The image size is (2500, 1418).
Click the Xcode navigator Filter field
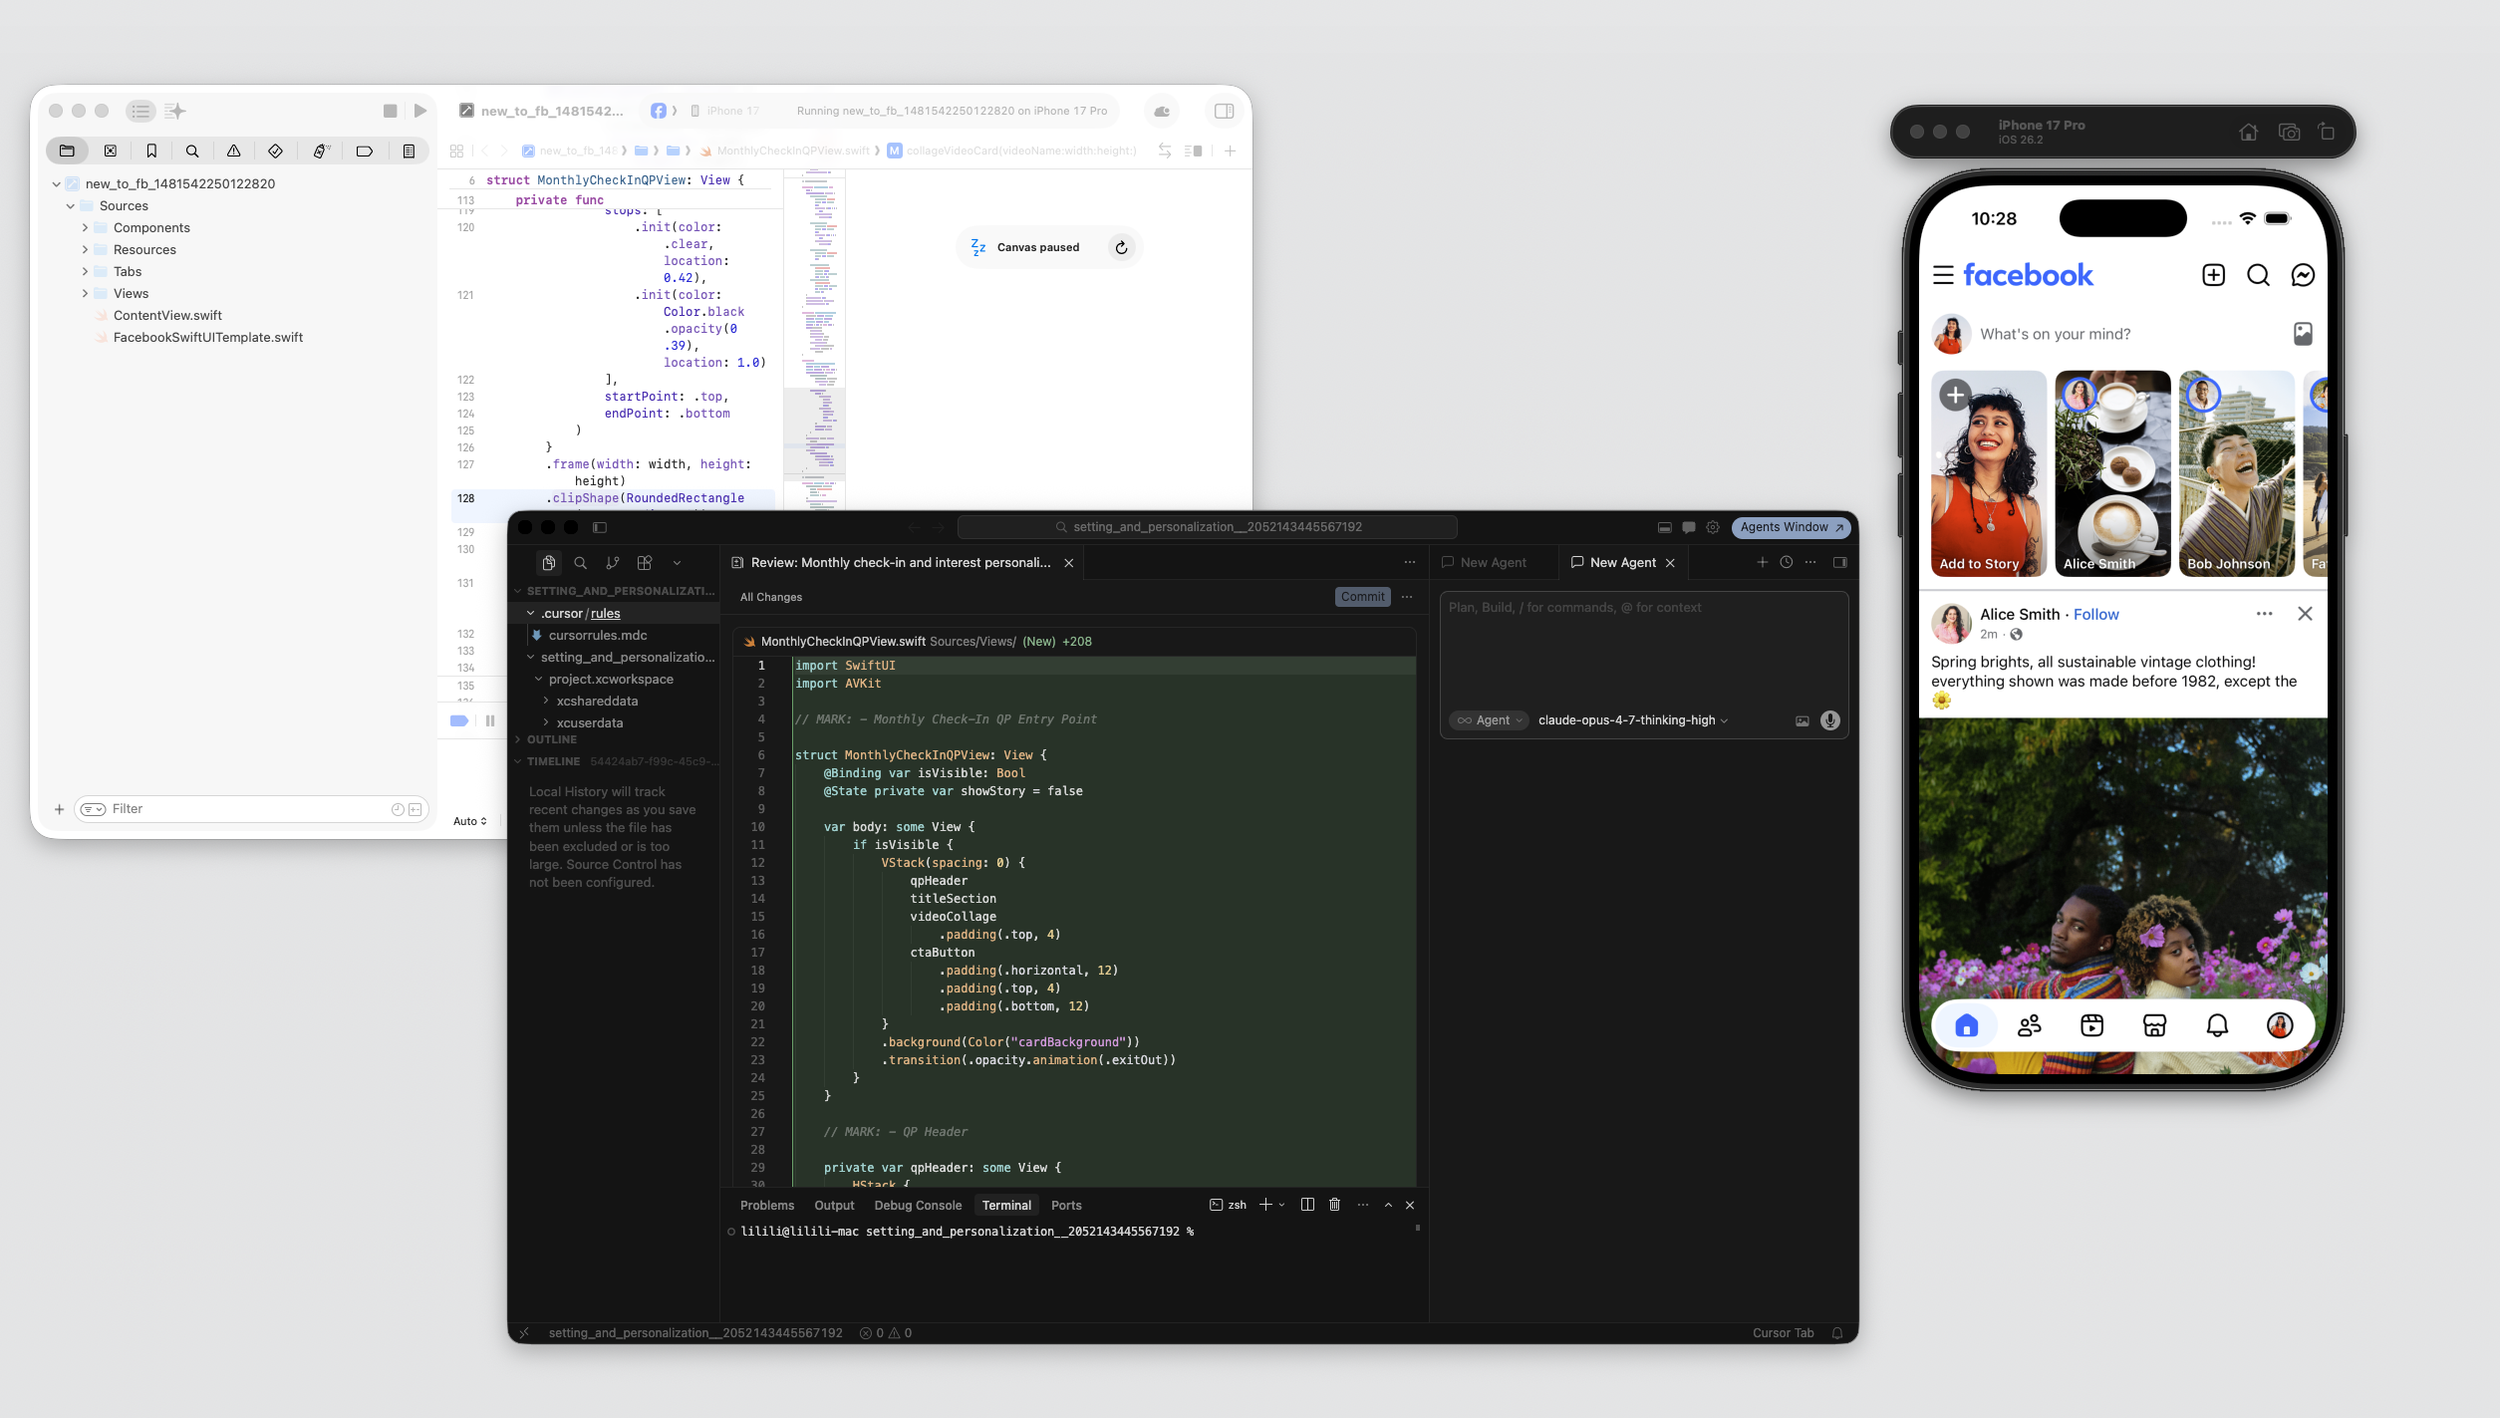coord(251,809)
